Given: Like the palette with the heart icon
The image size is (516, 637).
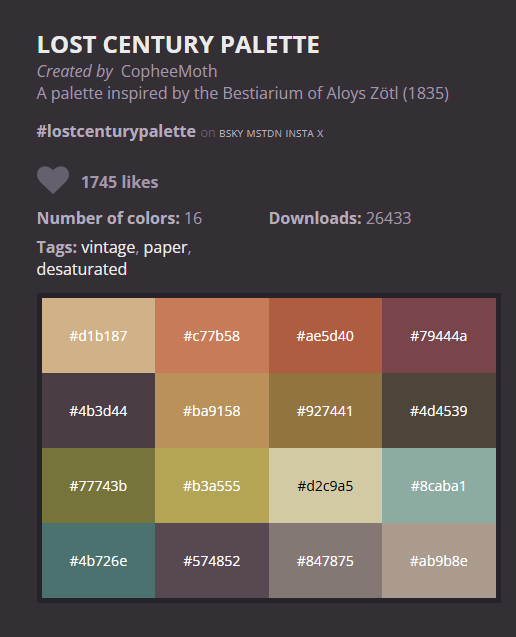Looking at the screenshot, I should 53,180.
